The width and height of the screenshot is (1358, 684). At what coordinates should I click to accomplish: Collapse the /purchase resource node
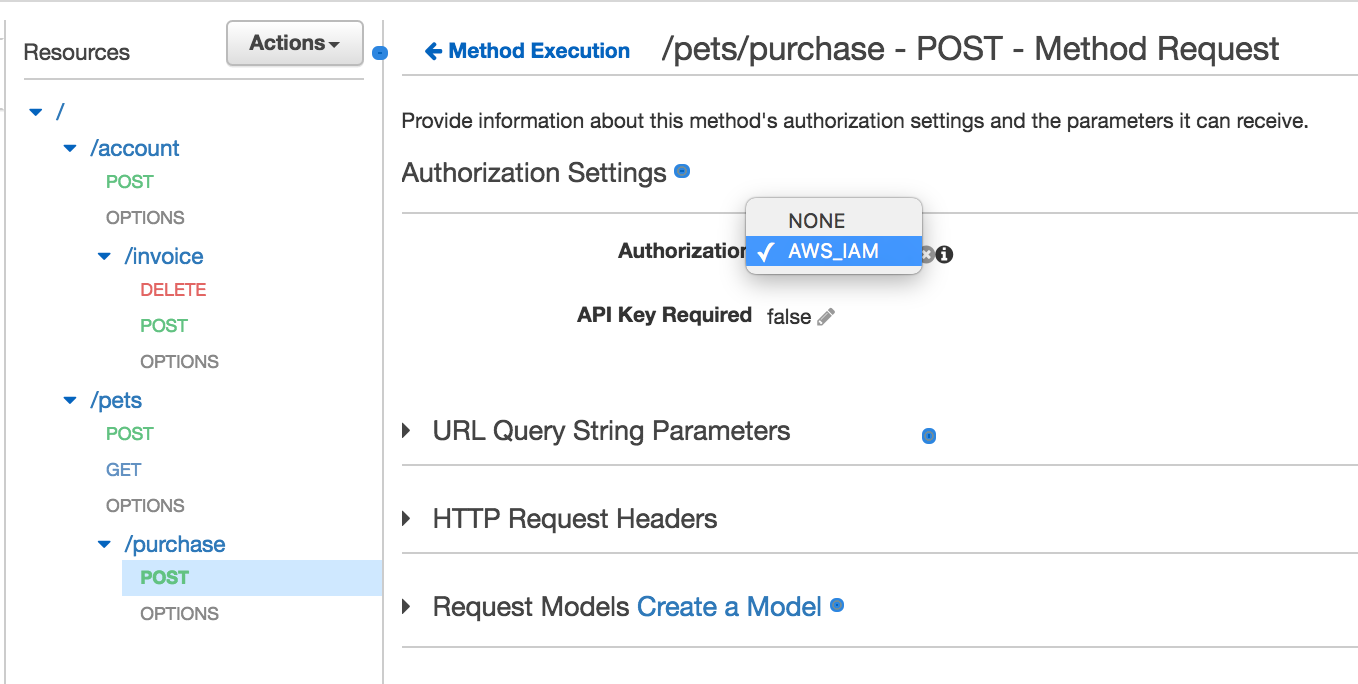[104, 545]
